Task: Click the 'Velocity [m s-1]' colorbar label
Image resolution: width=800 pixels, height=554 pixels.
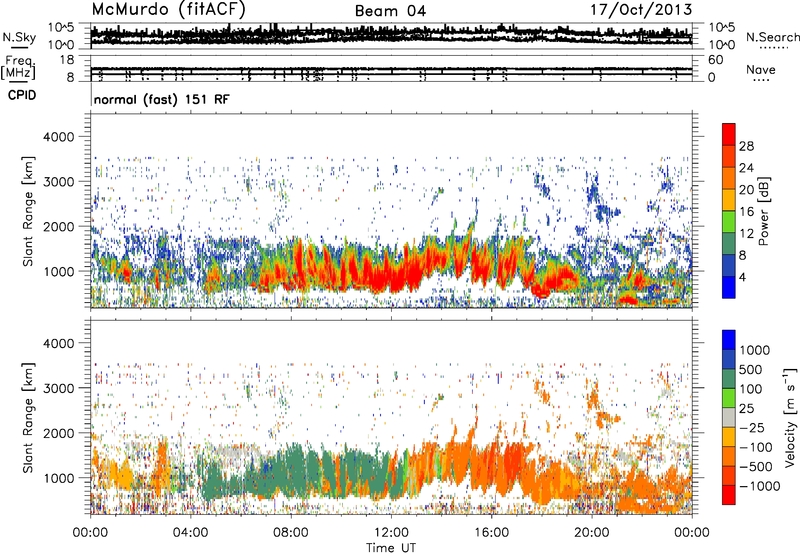Action: [790, 417]
